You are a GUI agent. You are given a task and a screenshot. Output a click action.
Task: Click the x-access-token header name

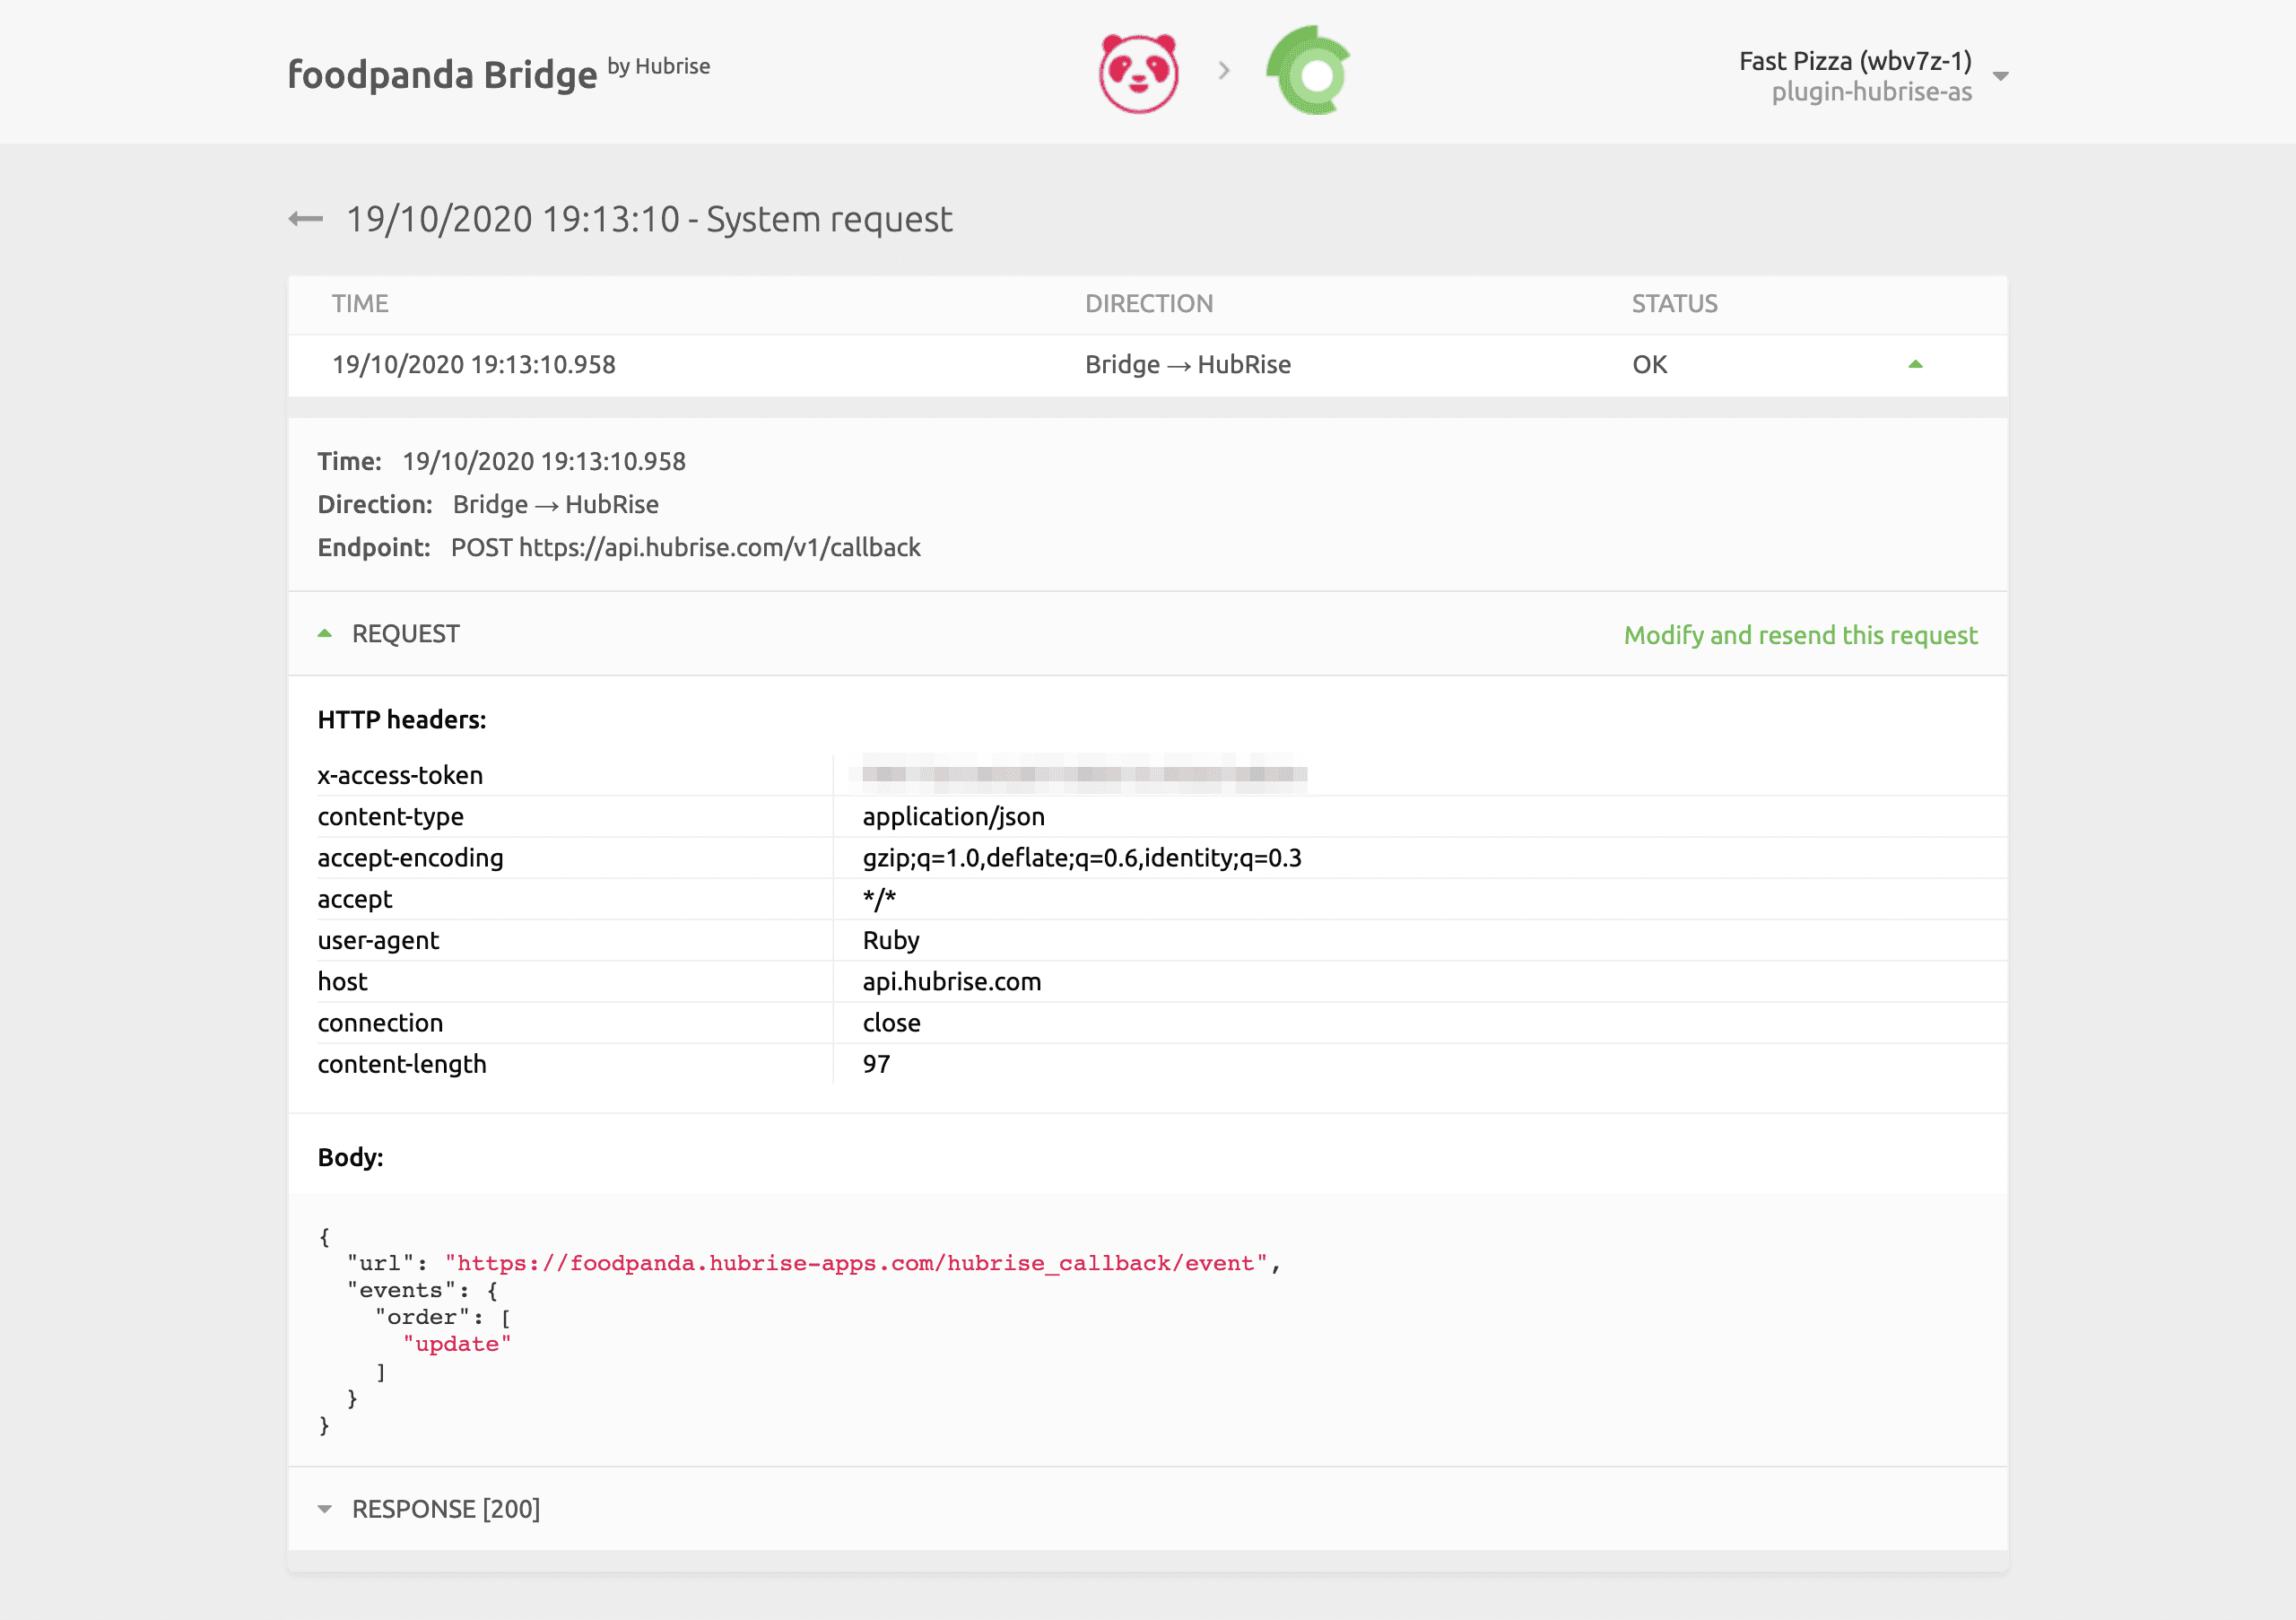400,776
